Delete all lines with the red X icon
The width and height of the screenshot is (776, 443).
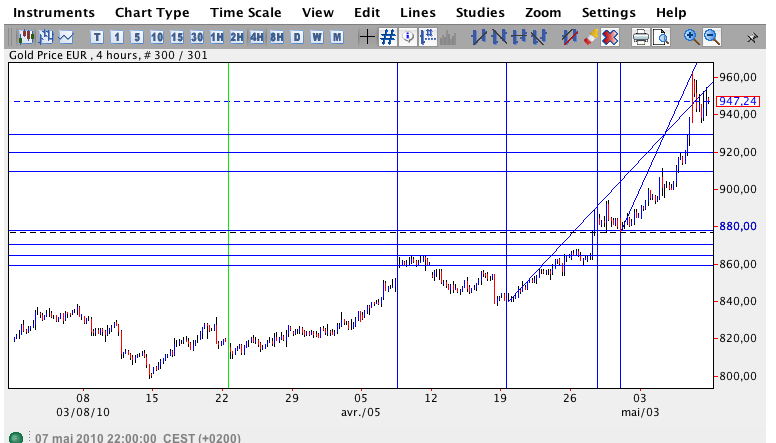point(610,37)
